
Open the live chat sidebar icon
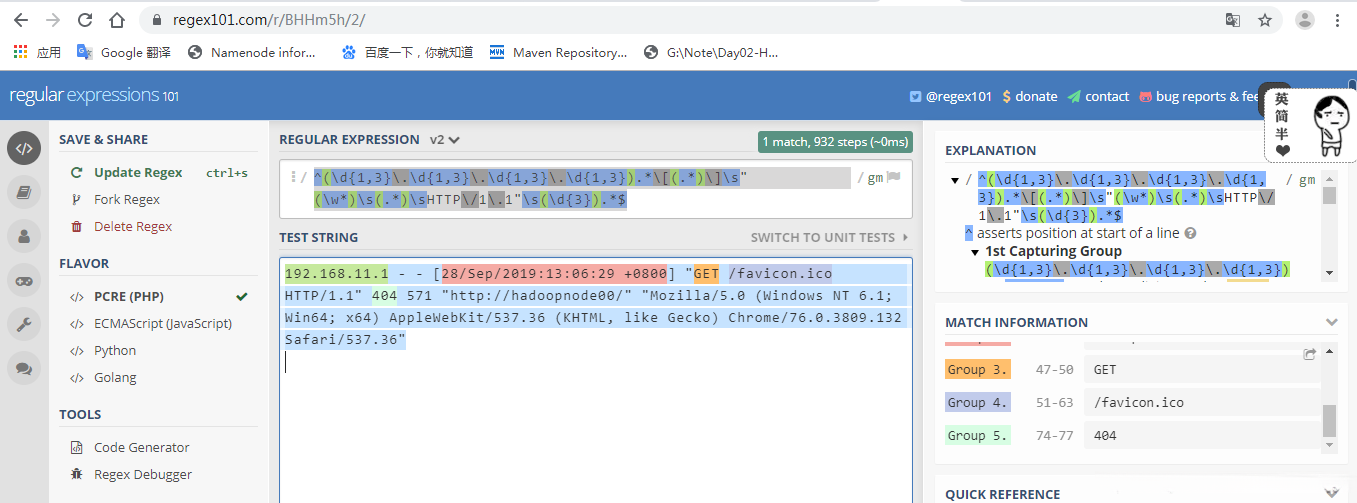[24, 368]
